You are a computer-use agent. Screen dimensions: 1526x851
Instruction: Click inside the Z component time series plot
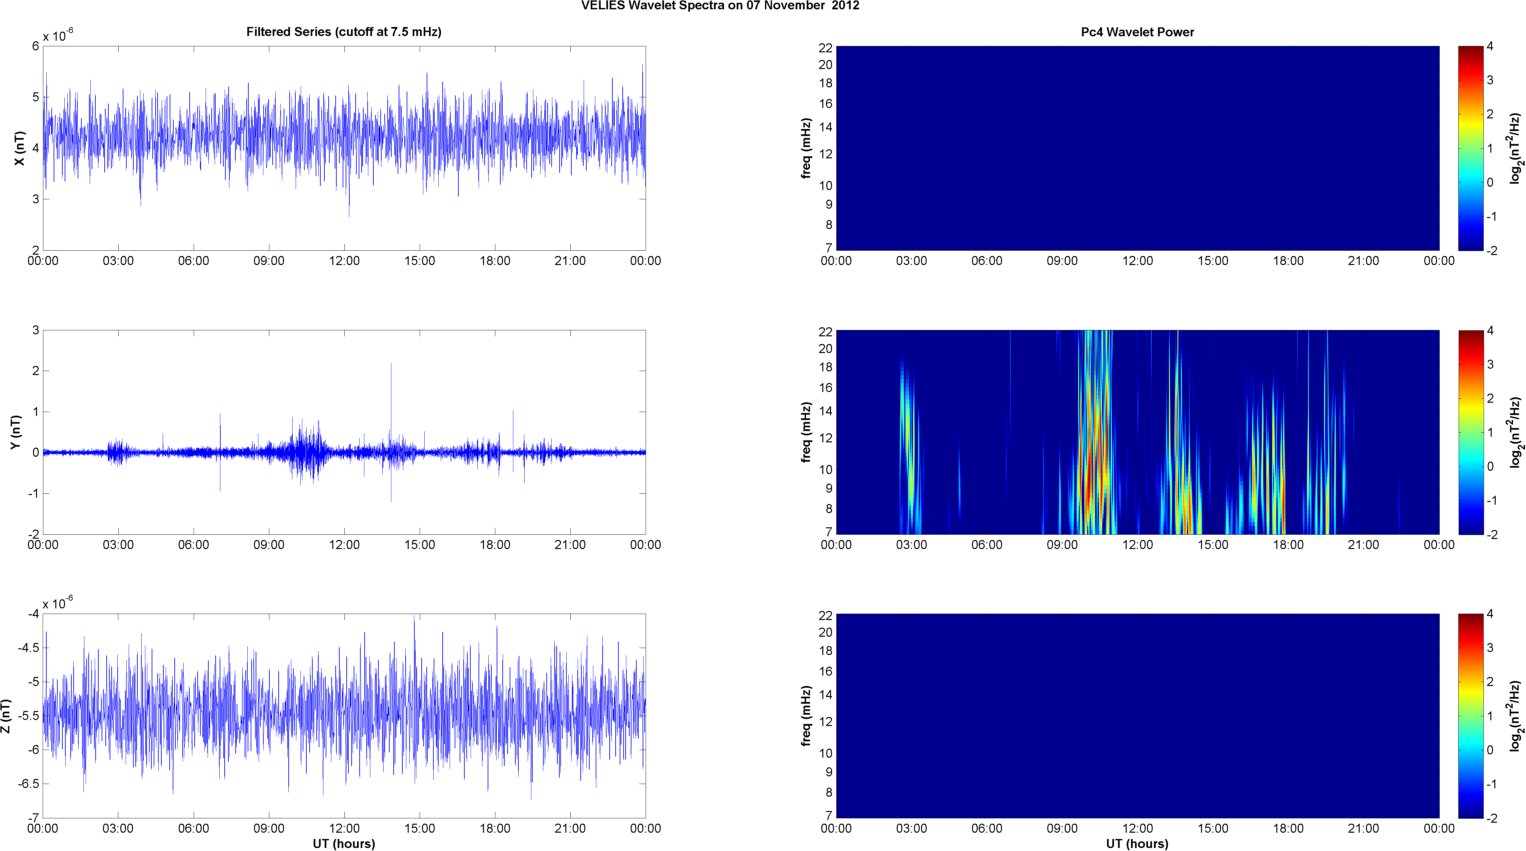pyautogui.click(x=343, y=716)
